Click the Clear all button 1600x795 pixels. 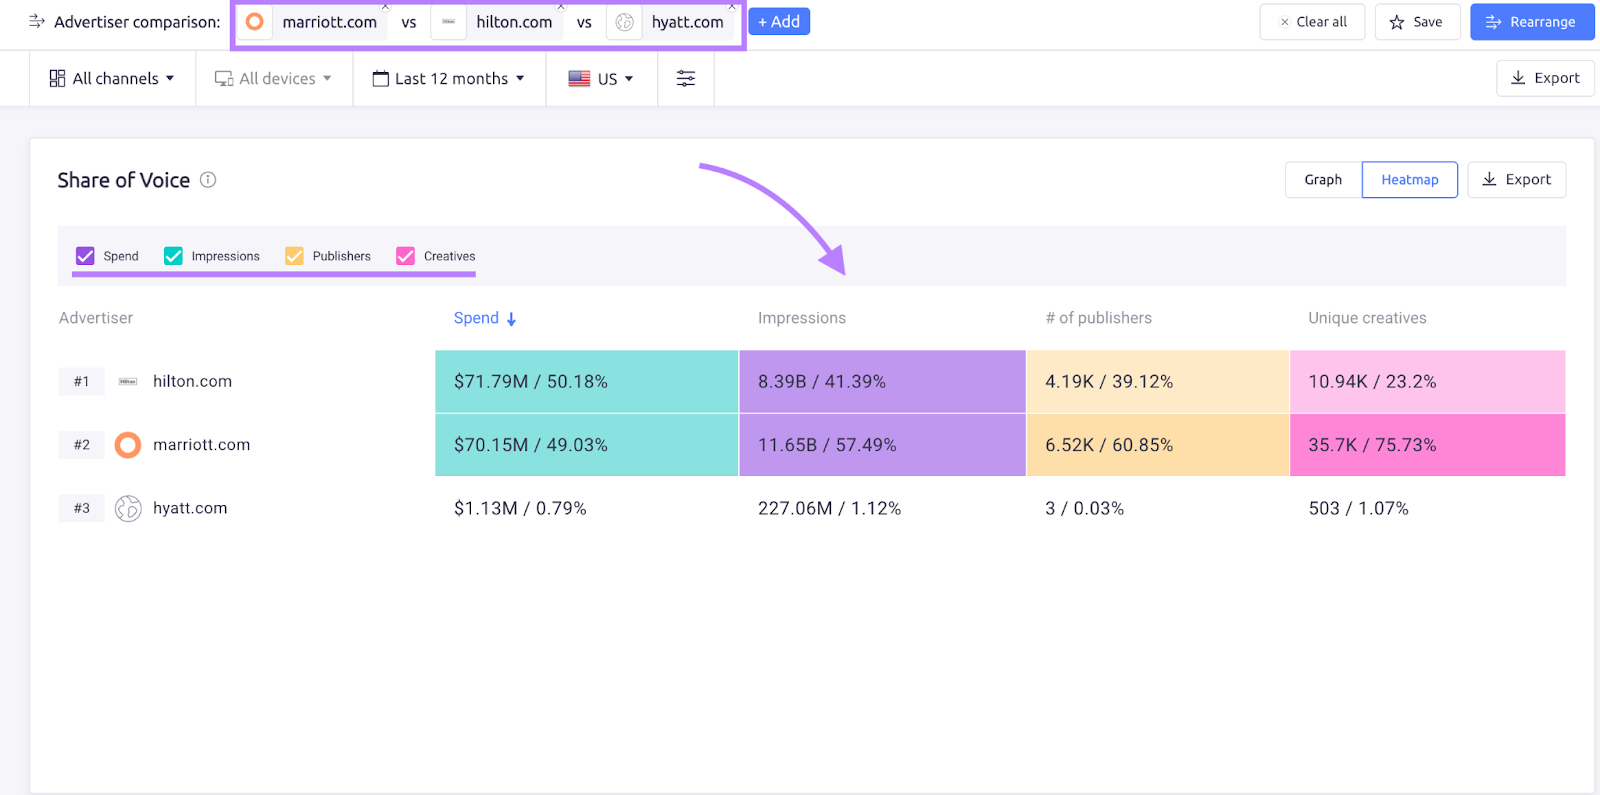[x=1312, y=22]
